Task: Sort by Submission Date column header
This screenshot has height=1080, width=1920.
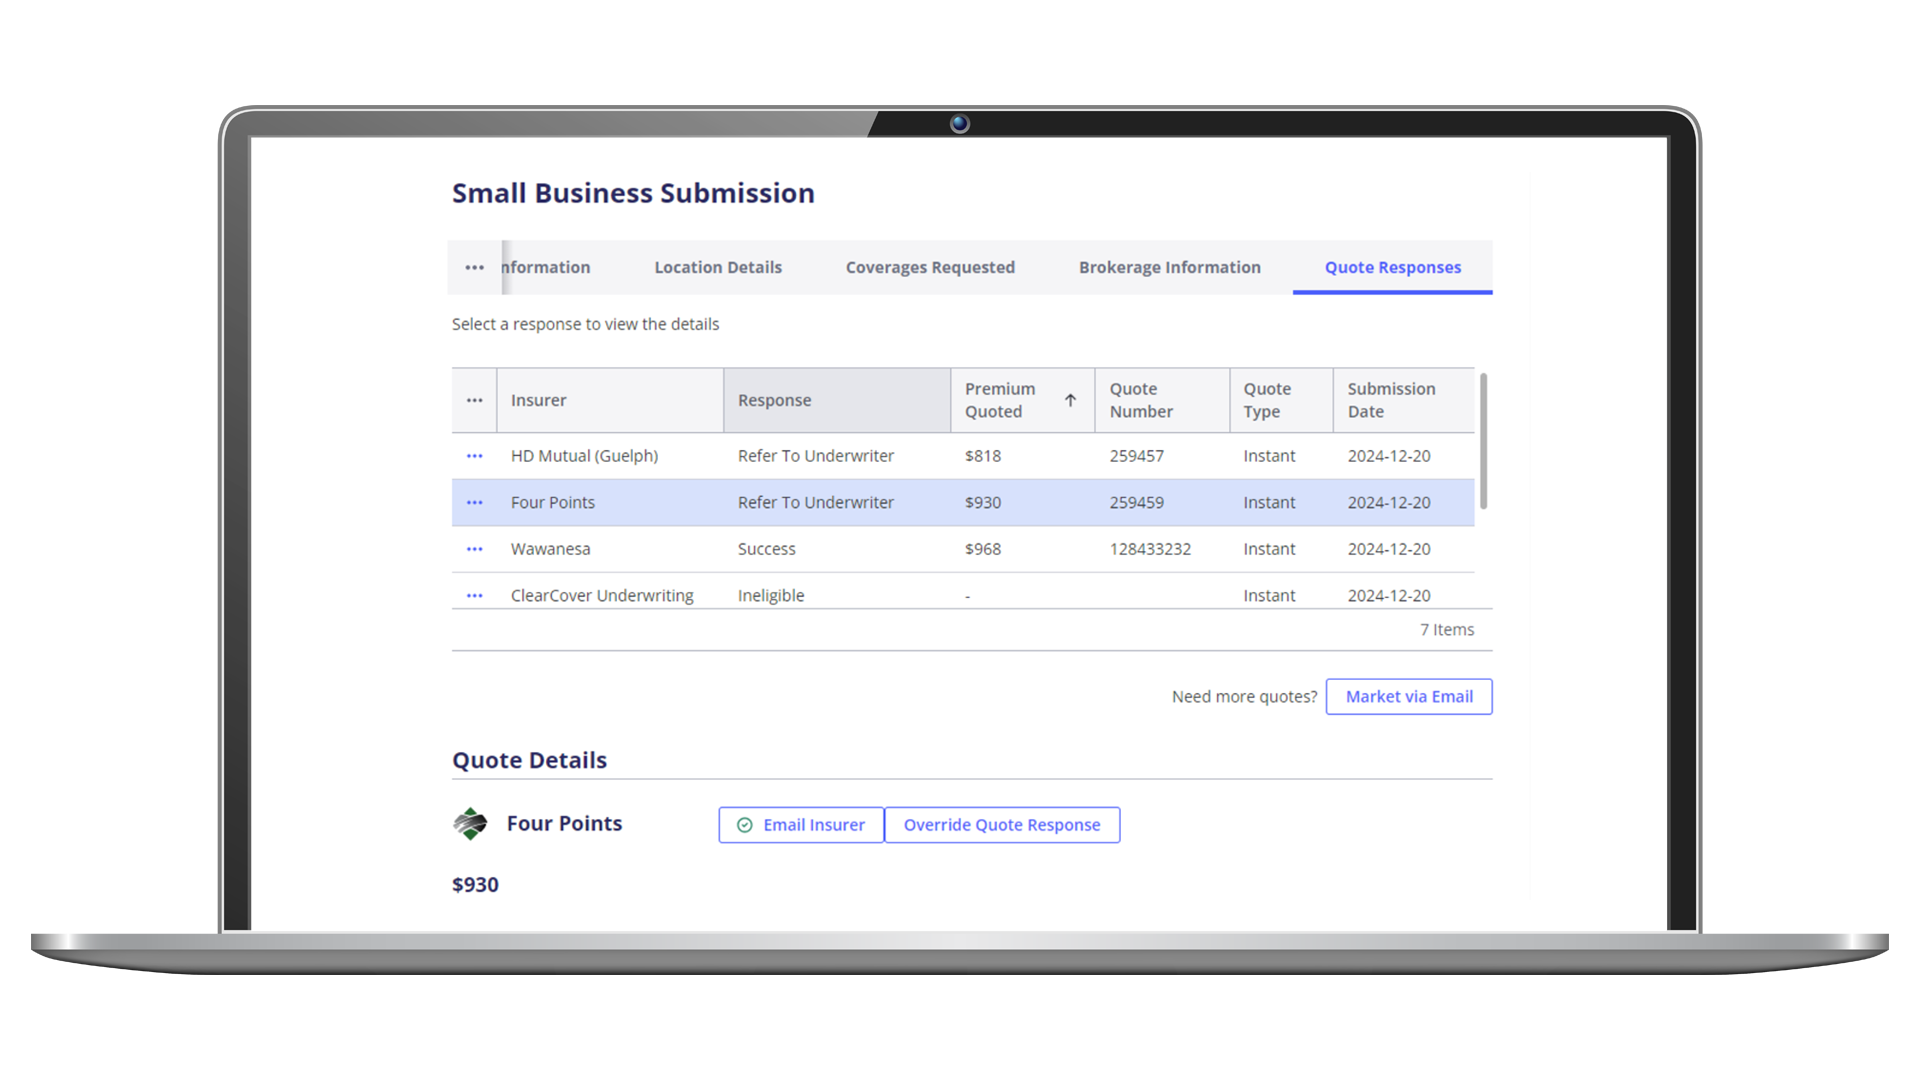Action: 1390,400
